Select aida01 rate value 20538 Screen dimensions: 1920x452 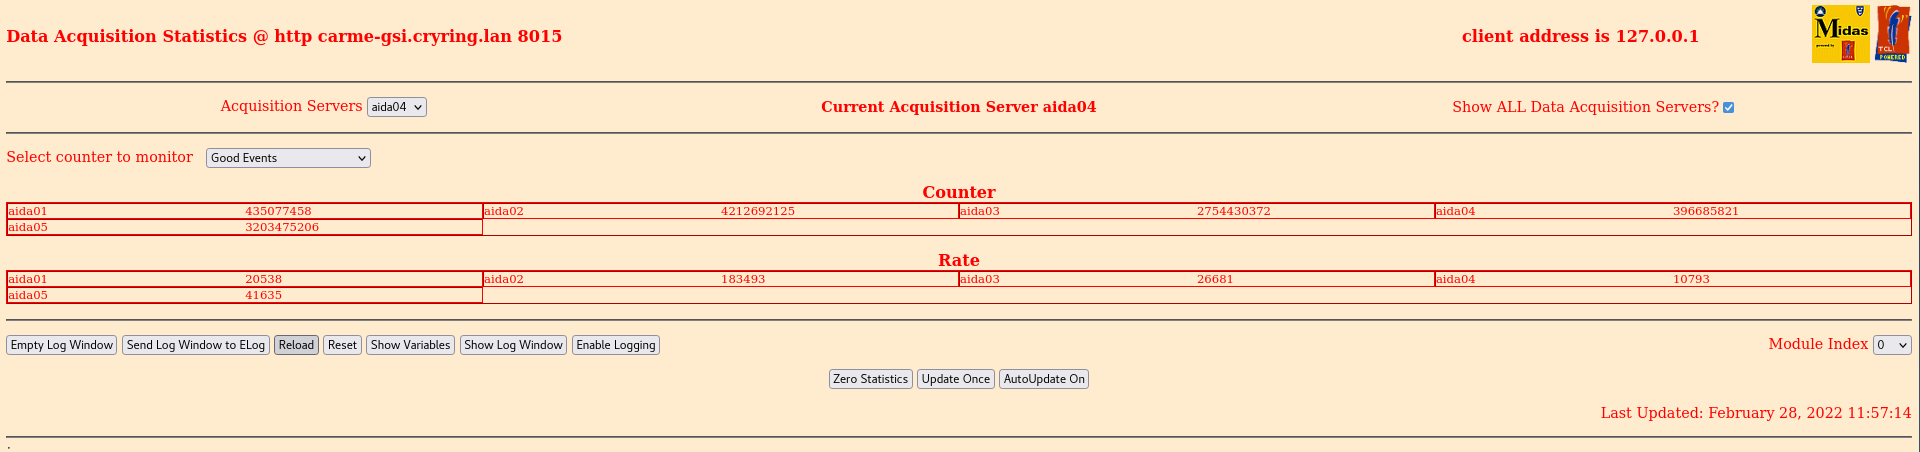pyautogui.click(x=264, y=279)
